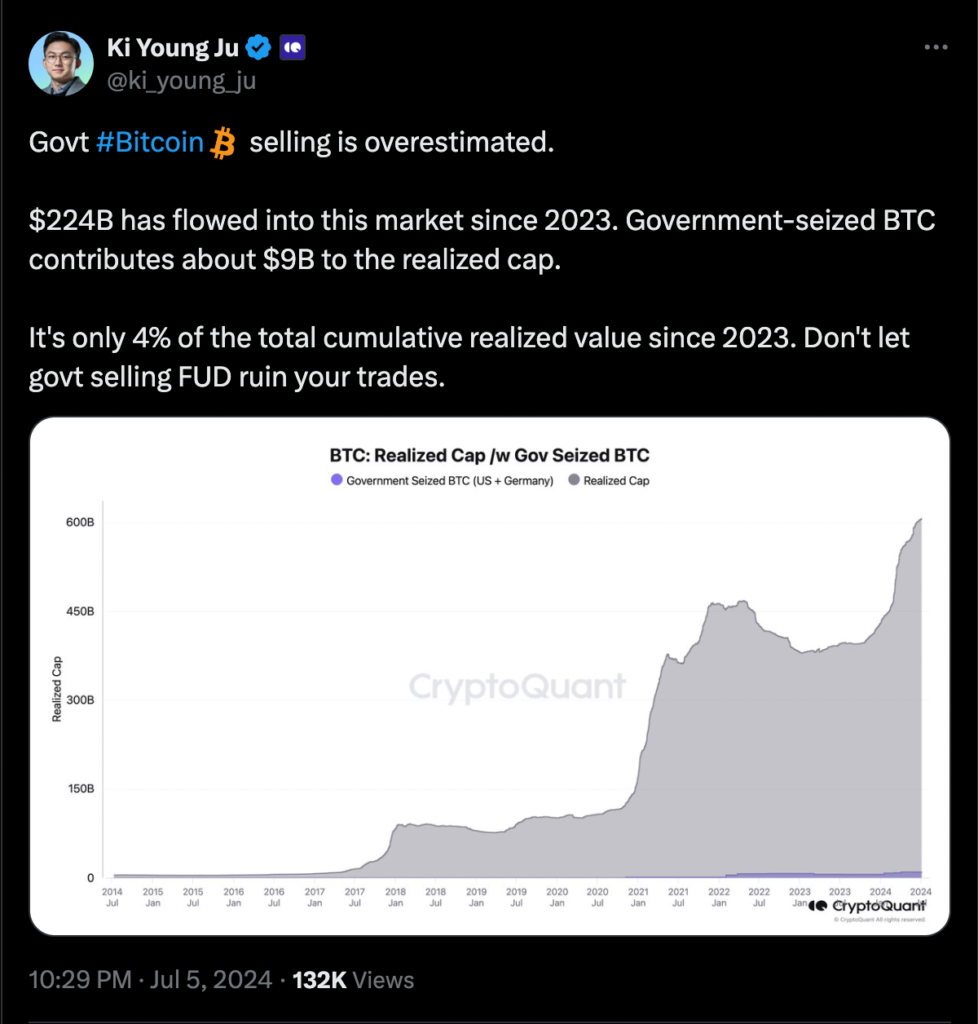Click the purple legend dot for Government Seized BTC
This screenshot has width=978, height=1024.
(335, 481)
